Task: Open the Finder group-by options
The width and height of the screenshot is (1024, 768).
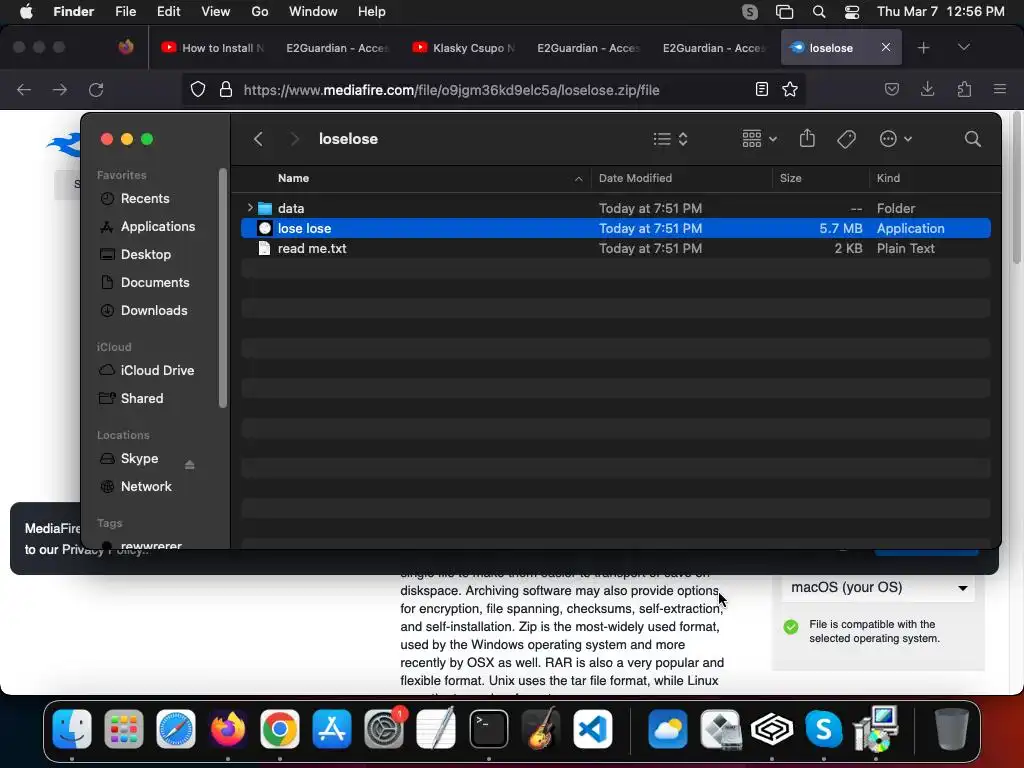Action: pos(759,139)
